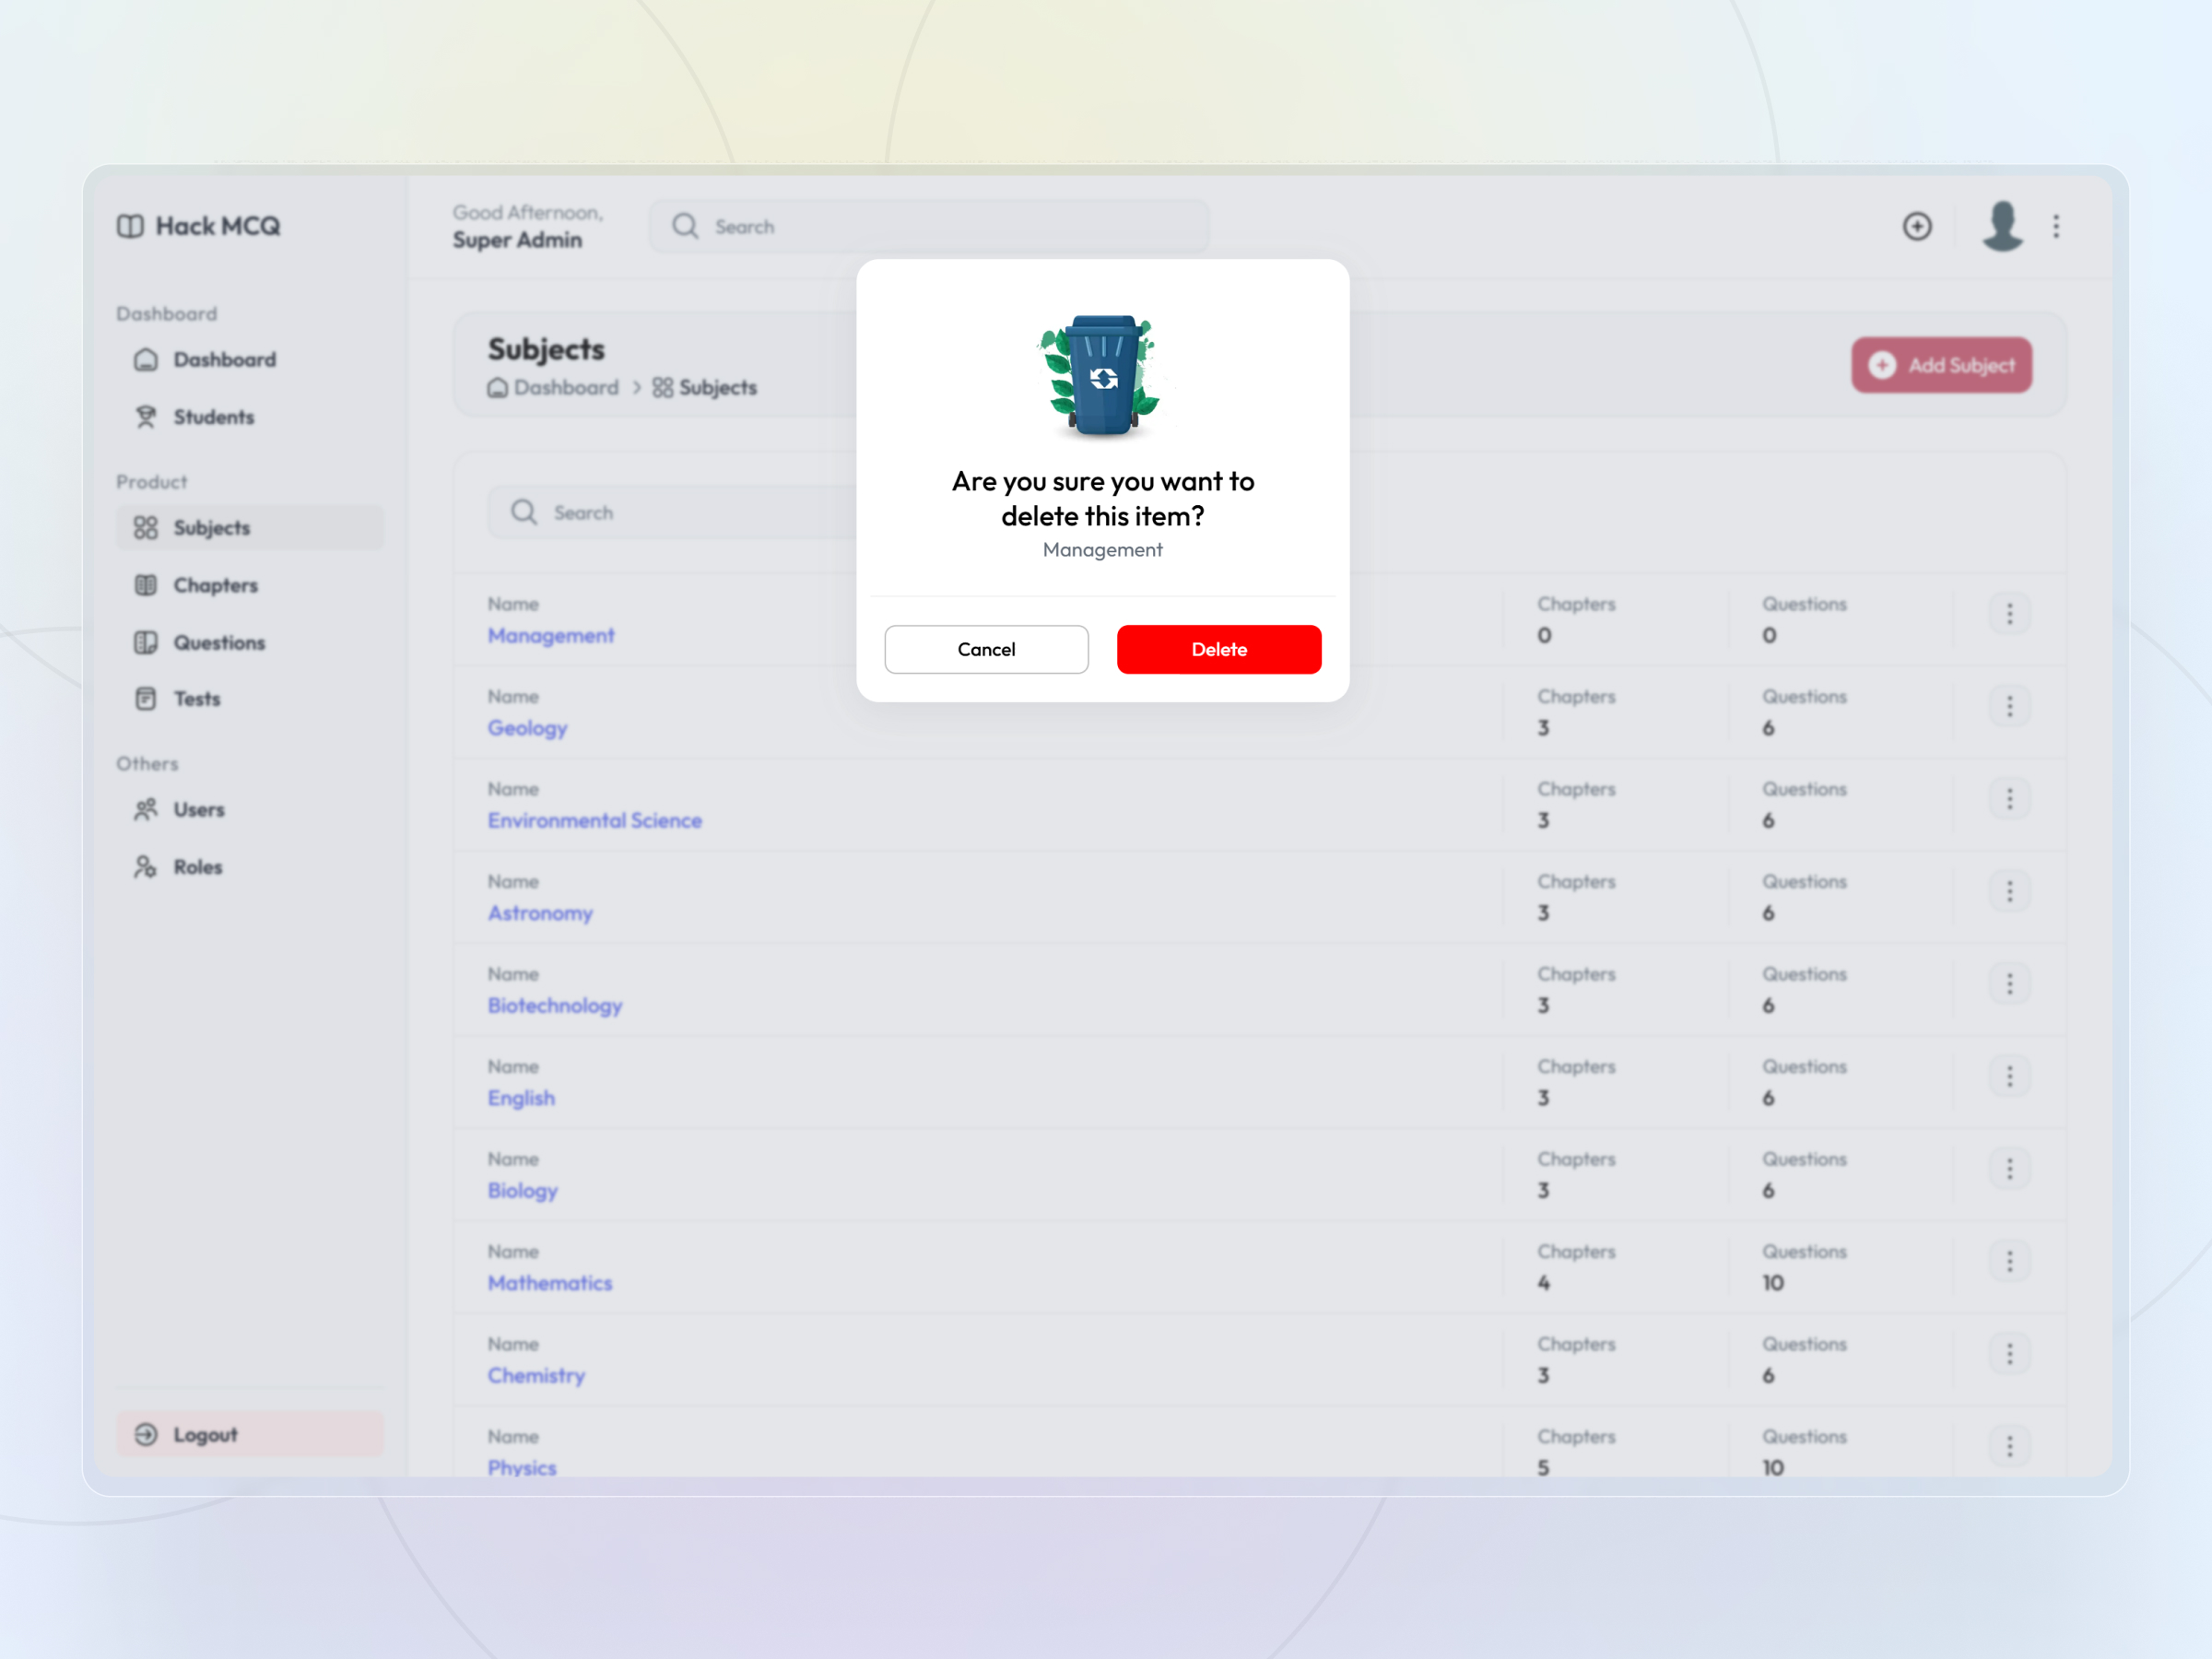Open the top-right three-dot menu

point(2056,227)
